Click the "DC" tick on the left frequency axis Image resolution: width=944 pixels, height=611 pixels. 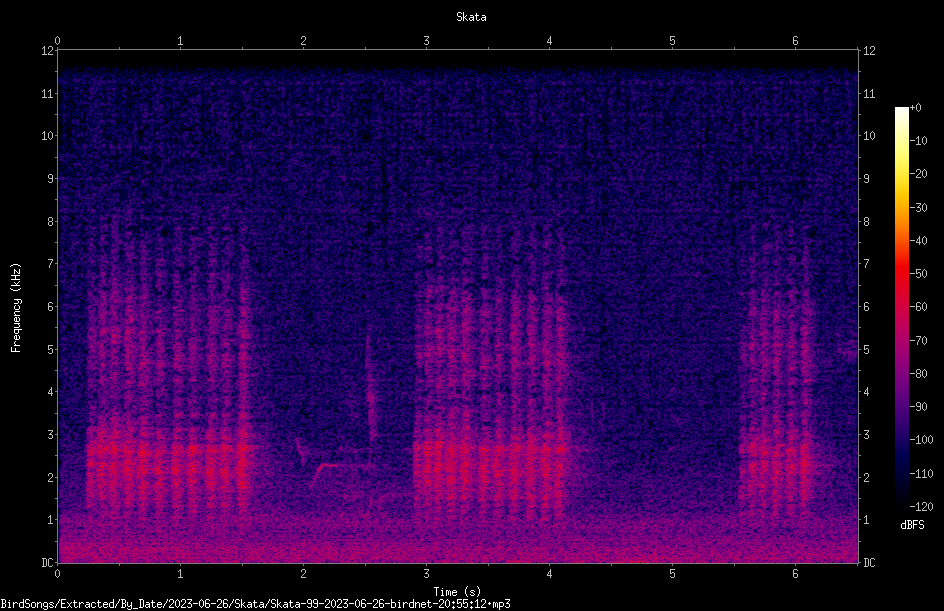coord(48,563)
